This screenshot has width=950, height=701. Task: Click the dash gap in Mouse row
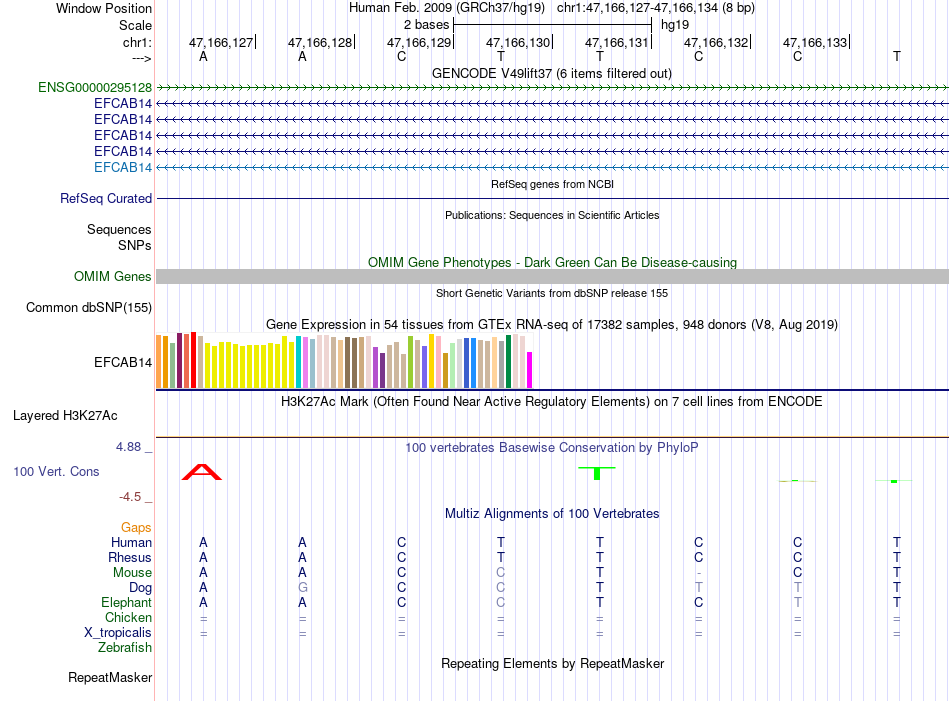699,573
